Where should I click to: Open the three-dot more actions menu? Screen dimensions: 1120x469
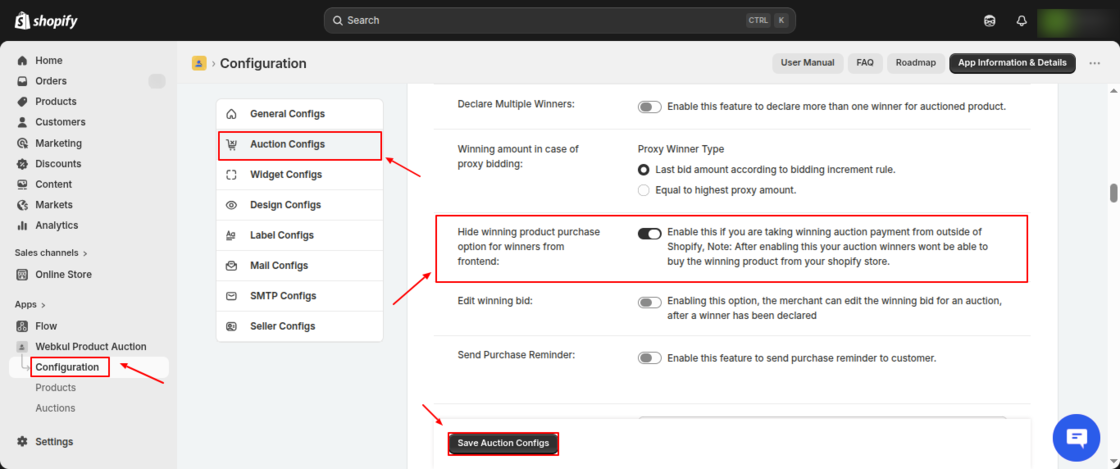pos(1094,64)
